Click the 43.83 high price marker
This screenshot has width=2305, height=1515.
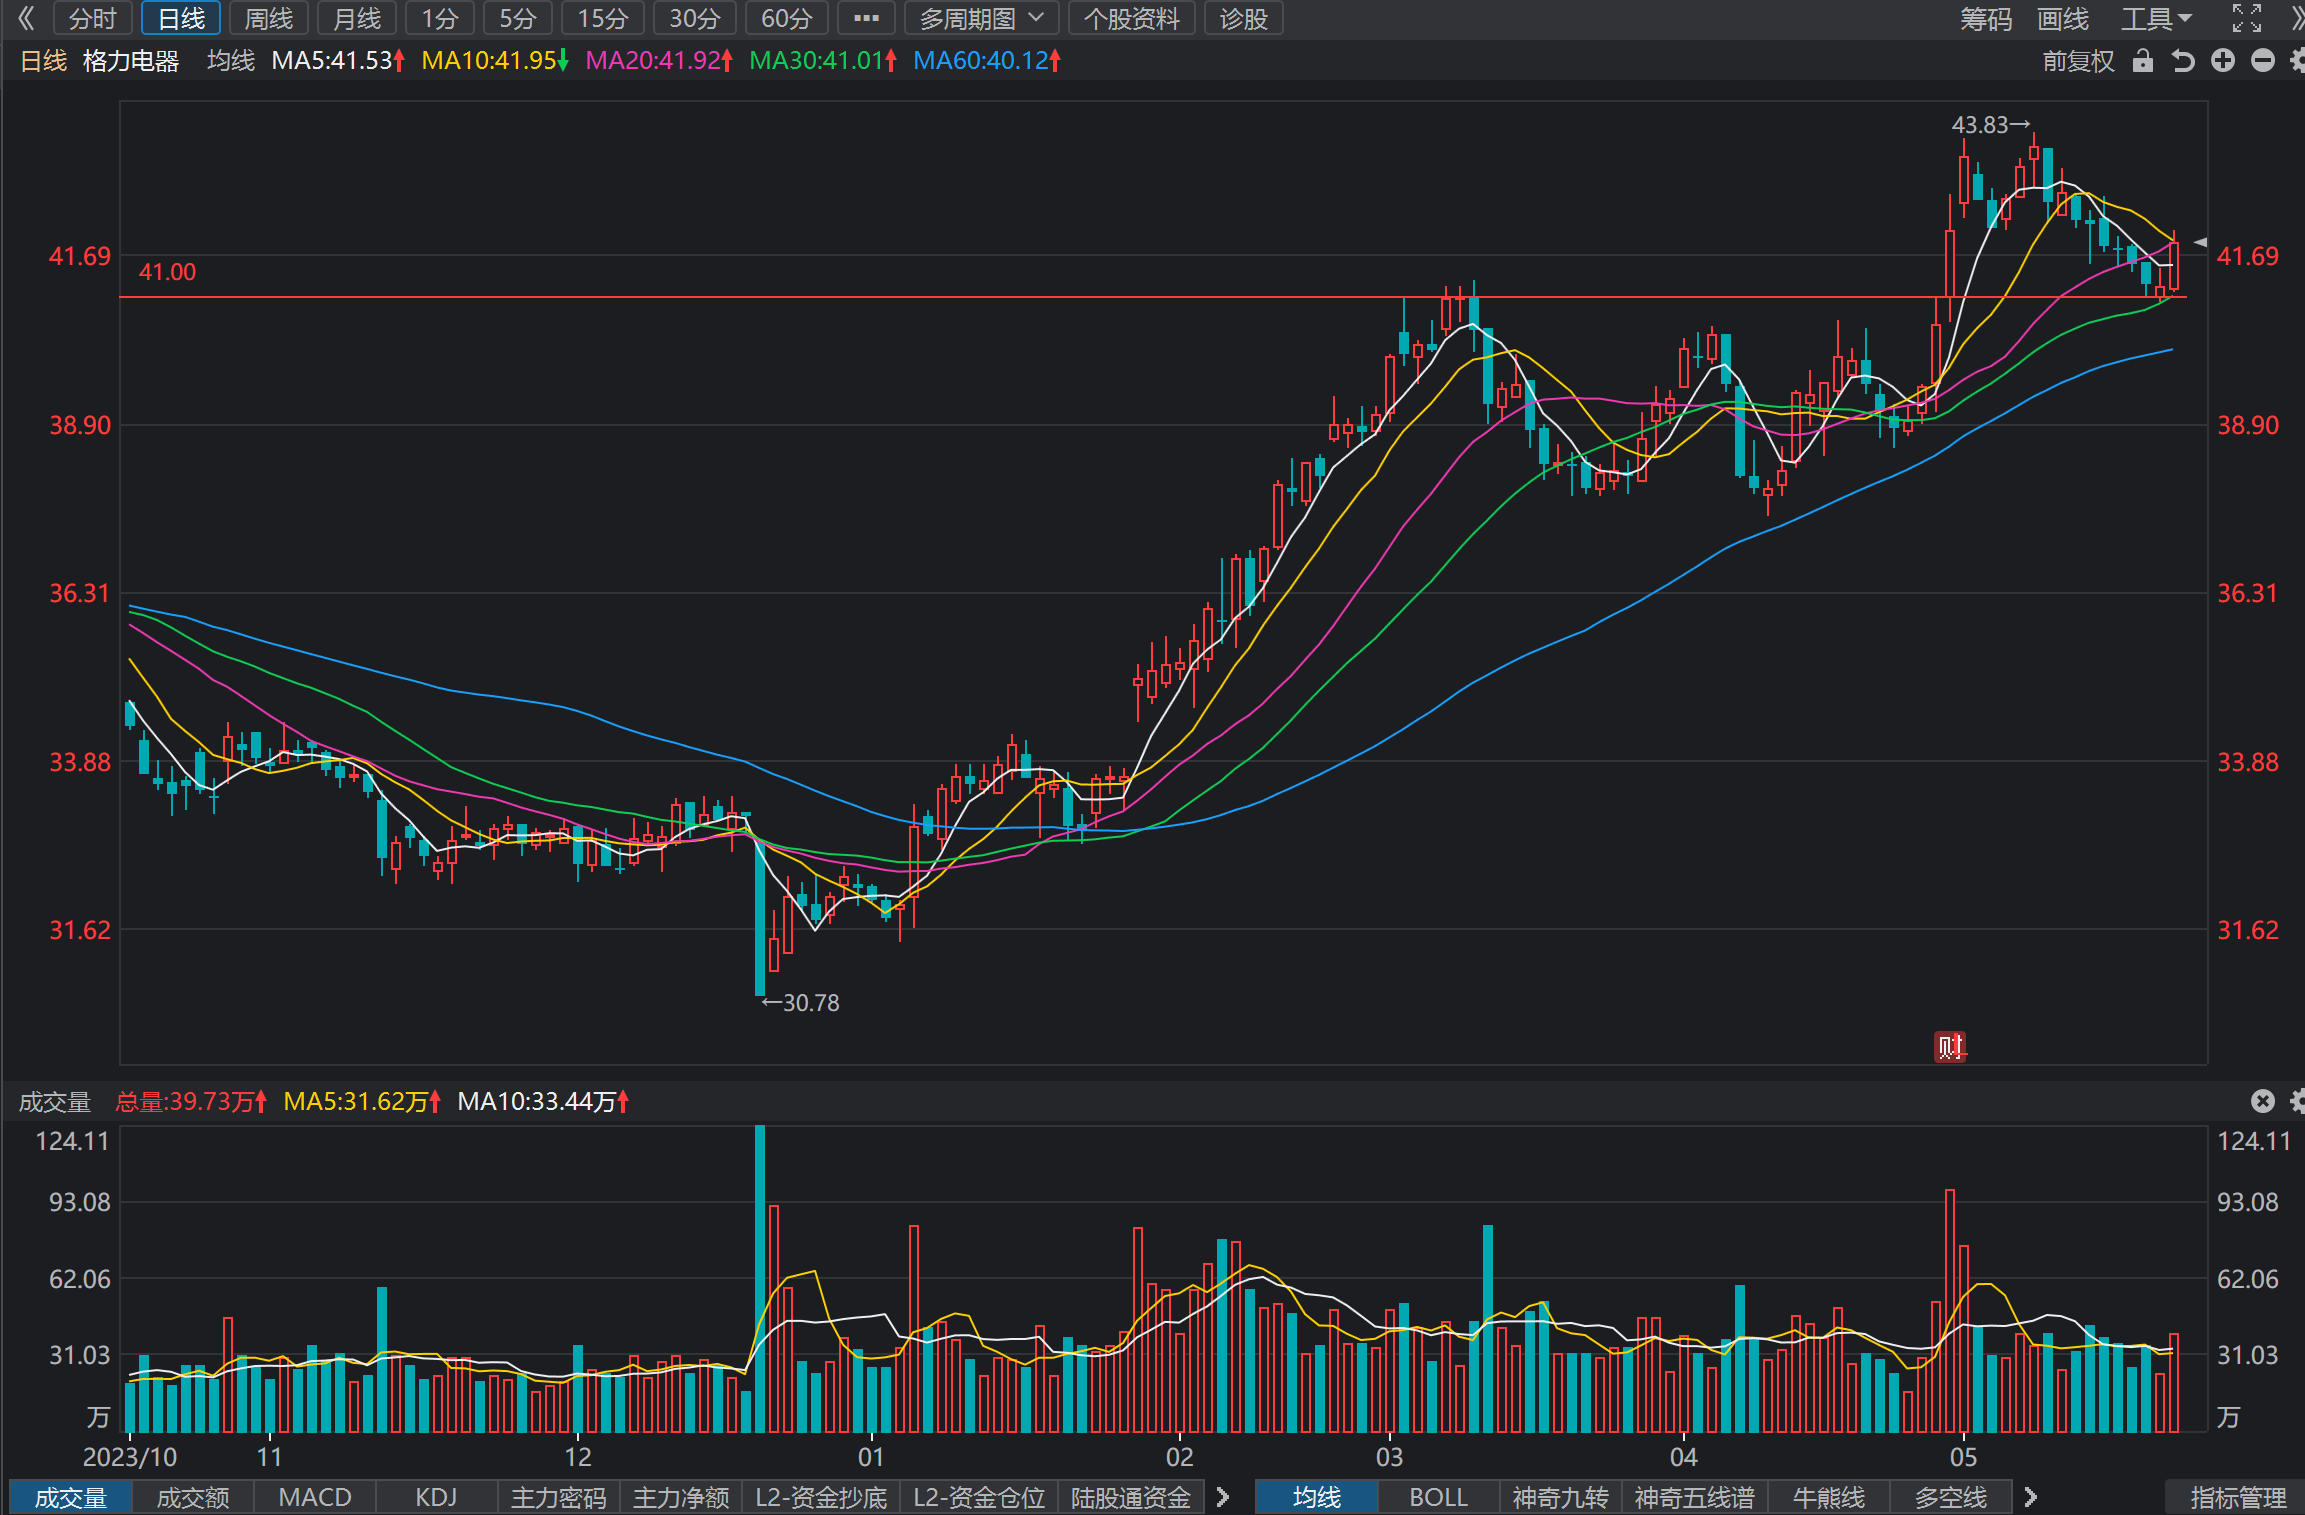[1991, 125]
